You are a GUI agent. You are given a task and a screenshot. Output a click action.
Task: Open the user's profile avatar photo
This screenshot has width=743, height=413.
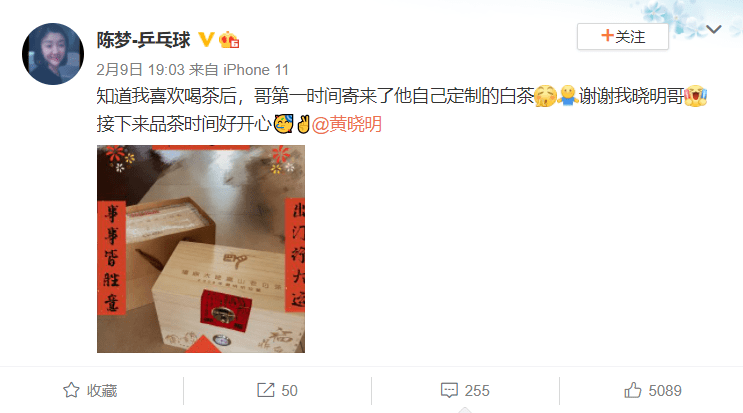[x=53, y=54]
